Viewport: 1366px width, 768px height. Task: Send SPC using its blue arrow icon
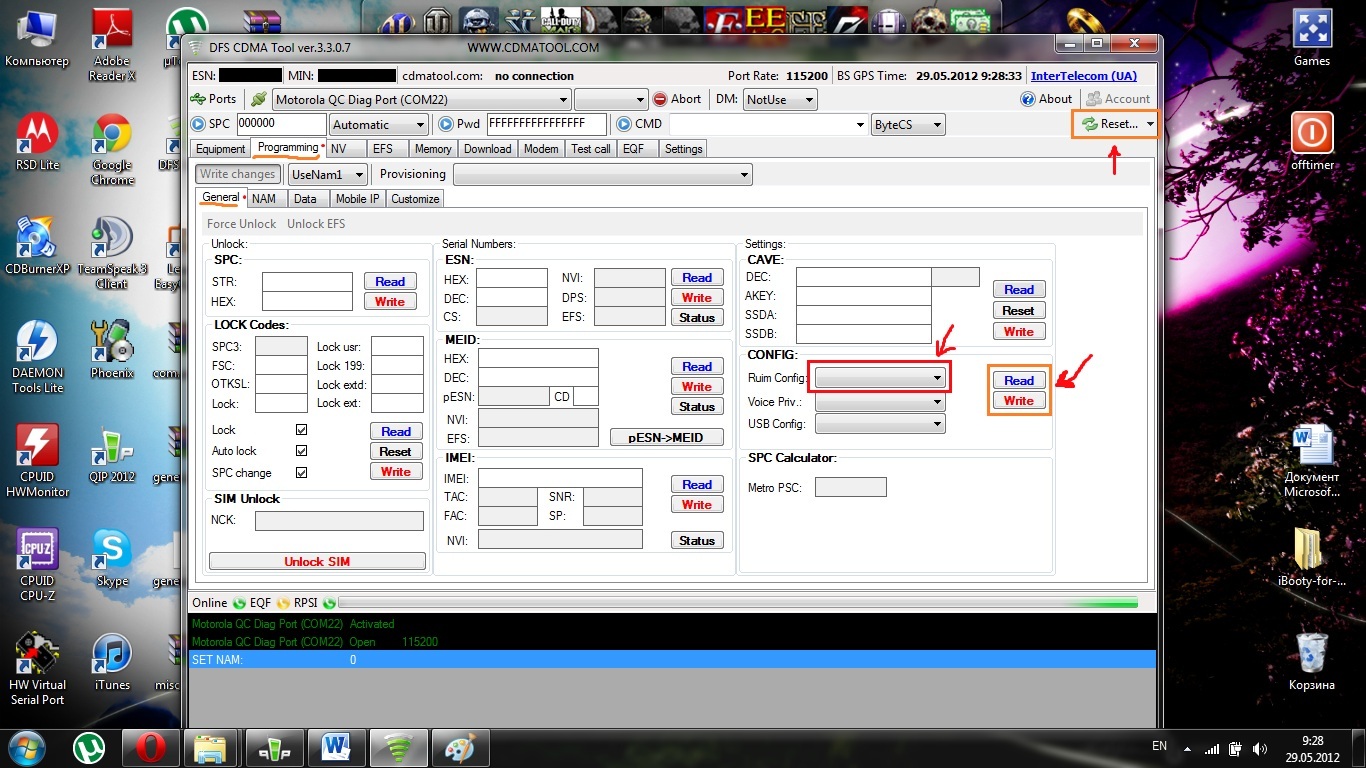(x=197, y=124)
